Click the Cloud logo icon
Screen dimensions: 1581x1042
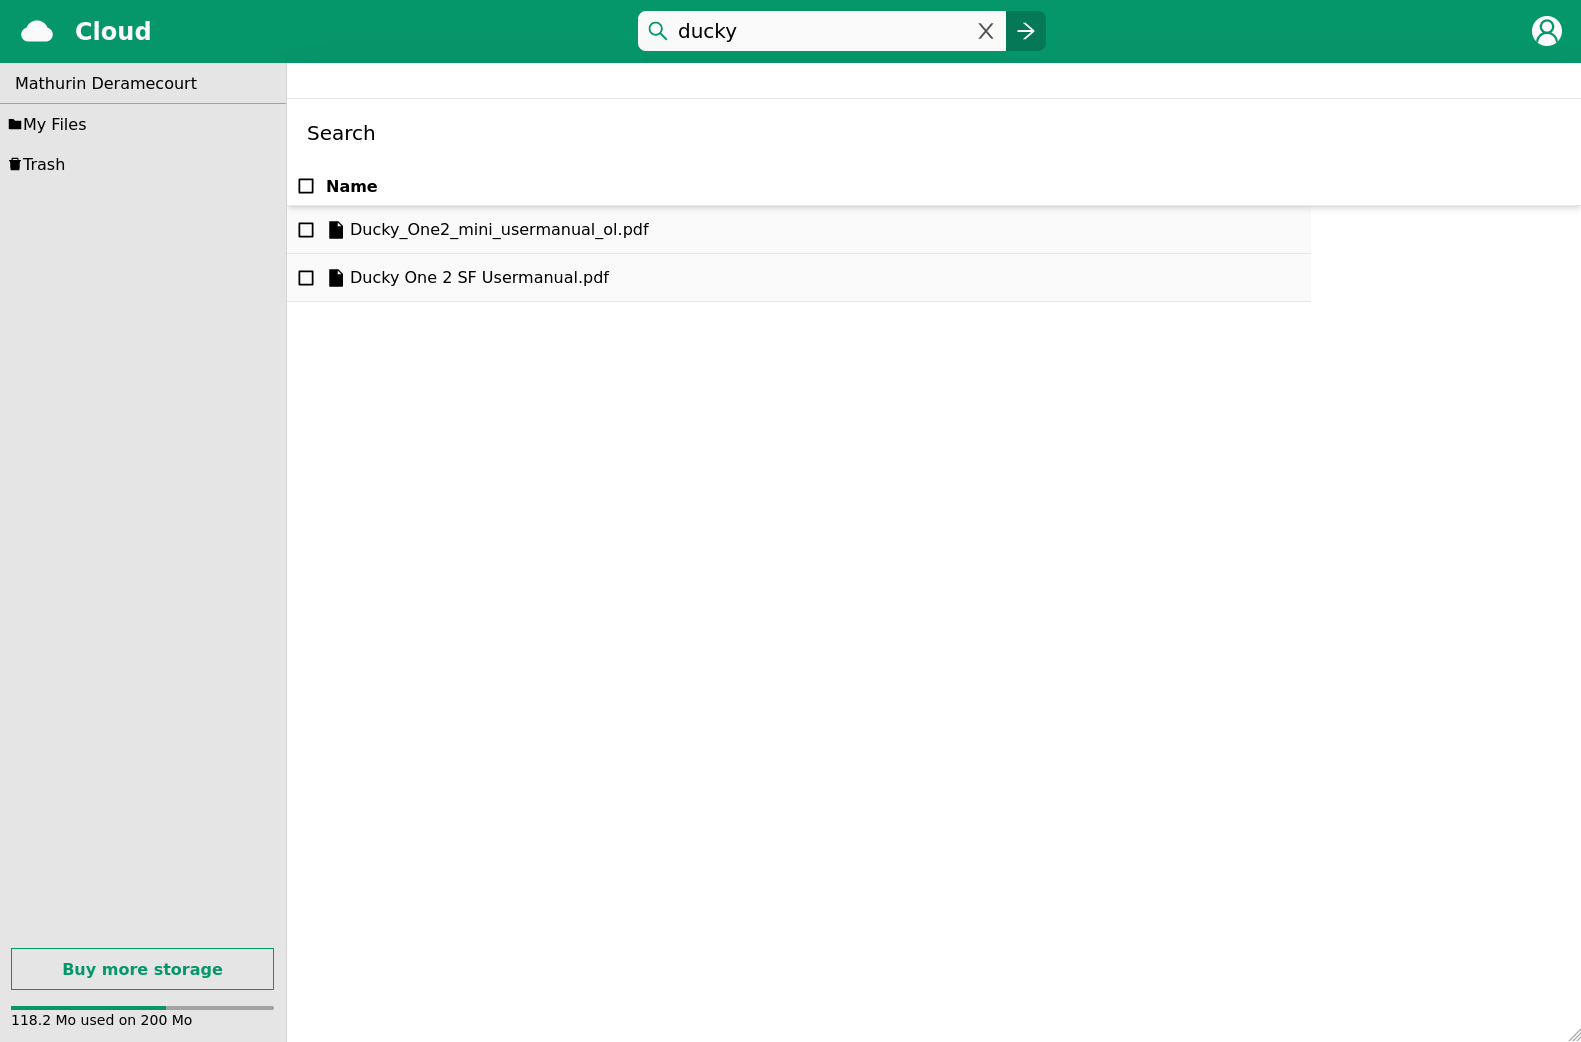37,32
